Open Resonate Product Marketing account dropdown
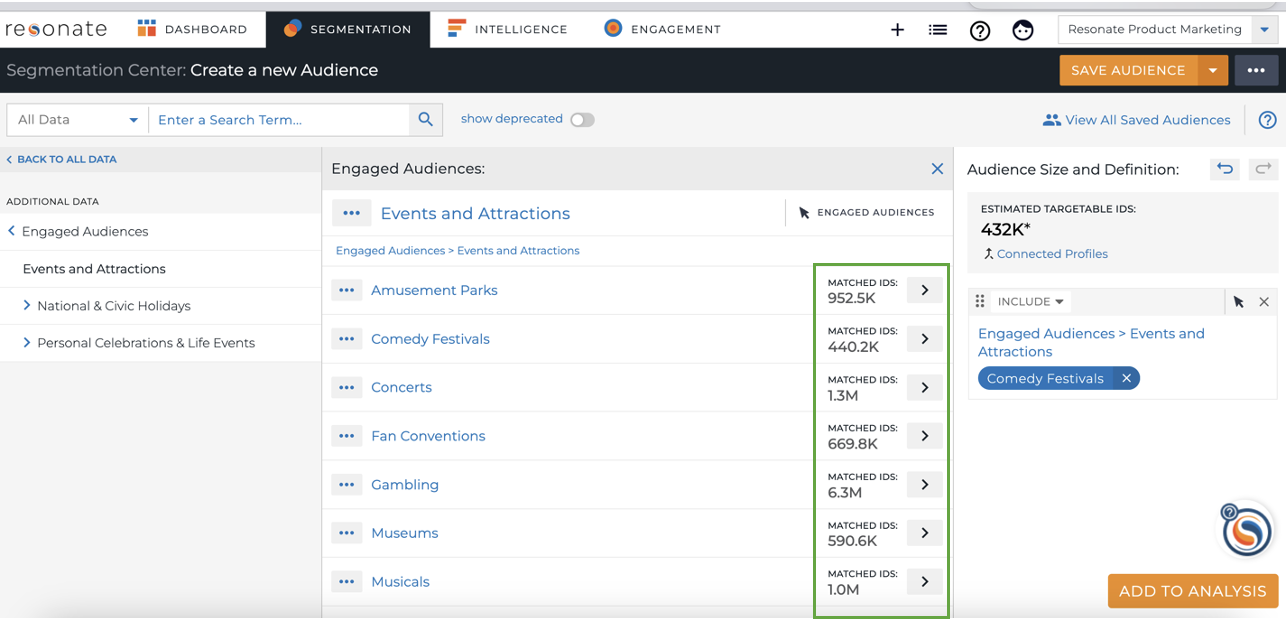The width and height of the screenshot is (1286, 620). pos(1166,29)
